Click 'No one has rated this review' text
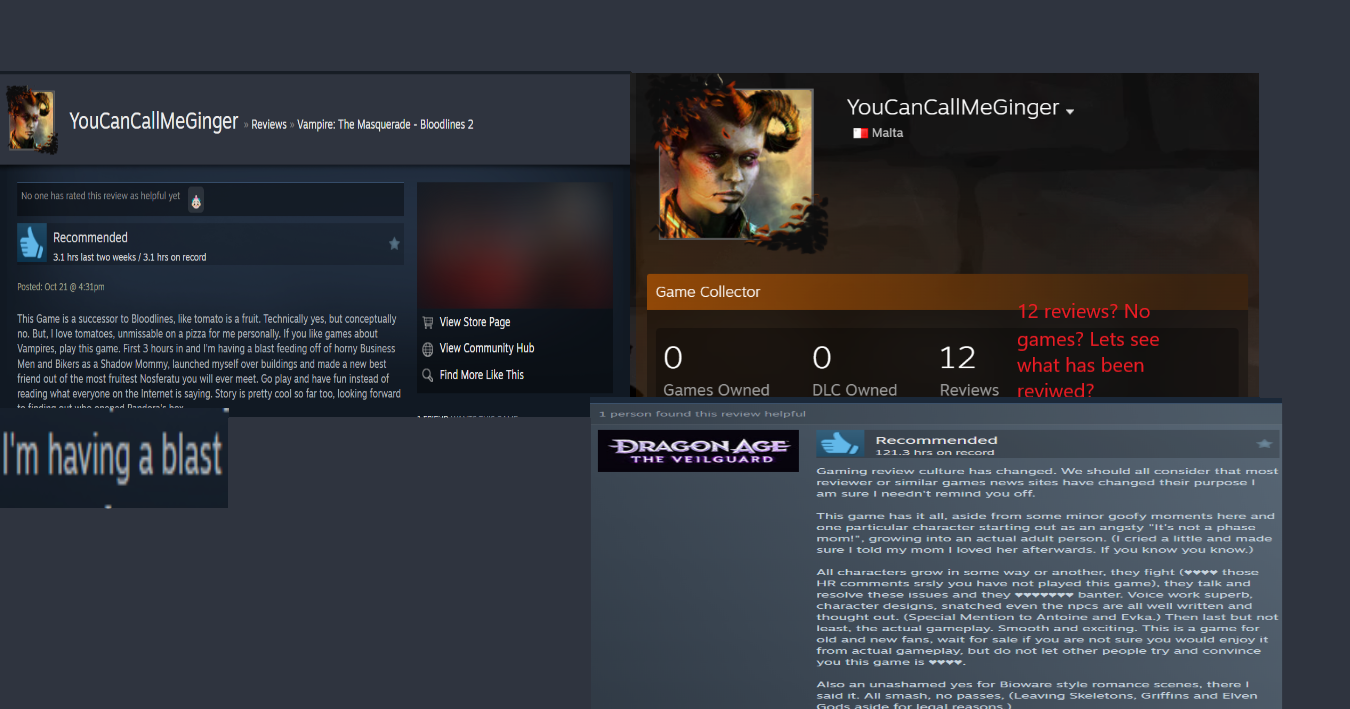Image resolution: width=1350 pixels, height=709 pixels. pyautogui.click(x=101, y=196)
